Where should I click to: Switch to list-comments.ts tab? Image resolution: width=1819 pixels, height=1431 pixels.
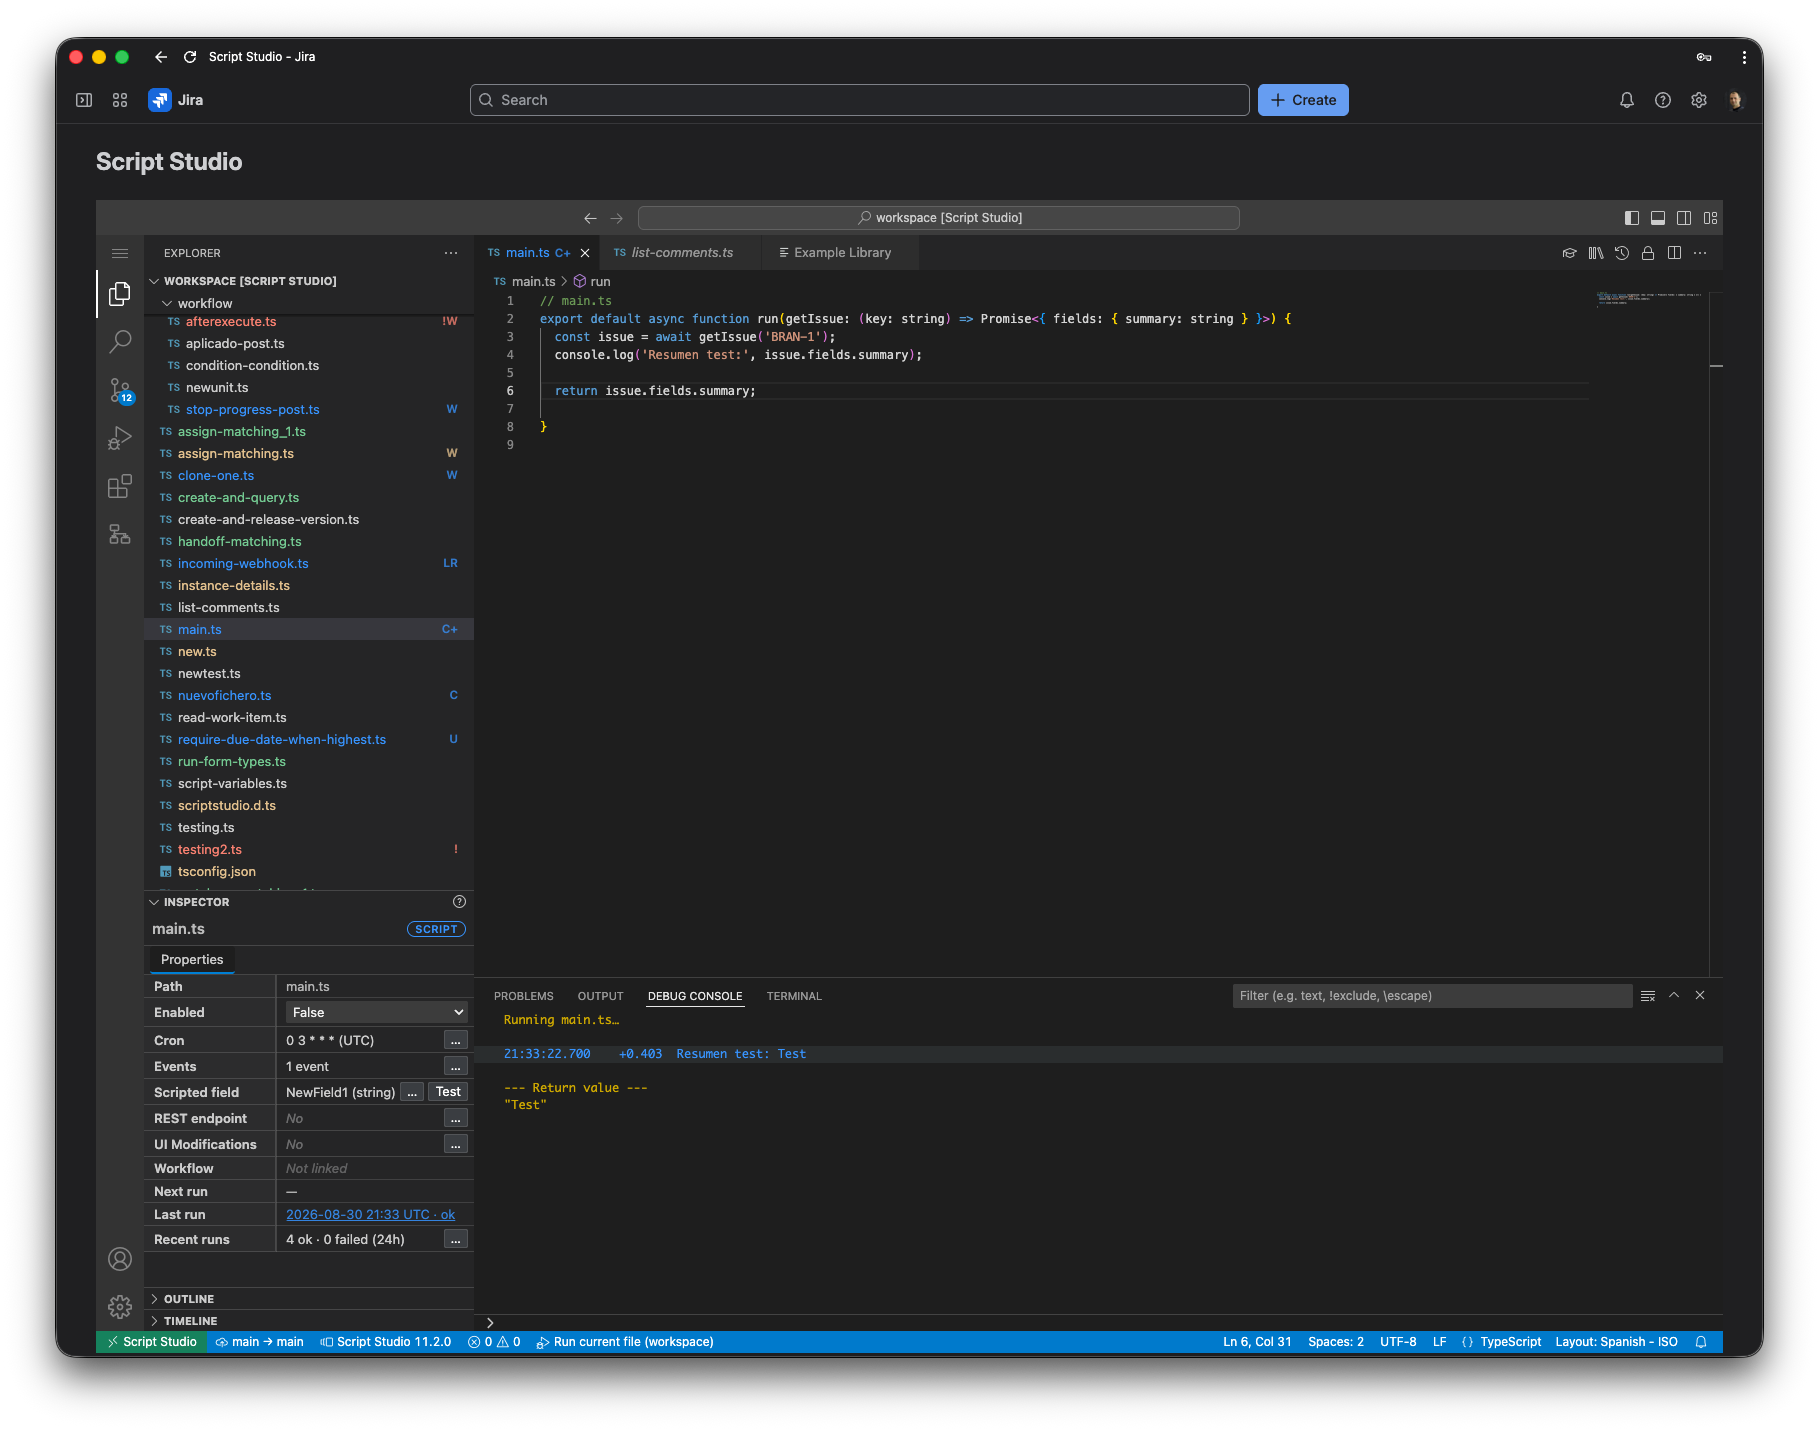pos(682,253)
